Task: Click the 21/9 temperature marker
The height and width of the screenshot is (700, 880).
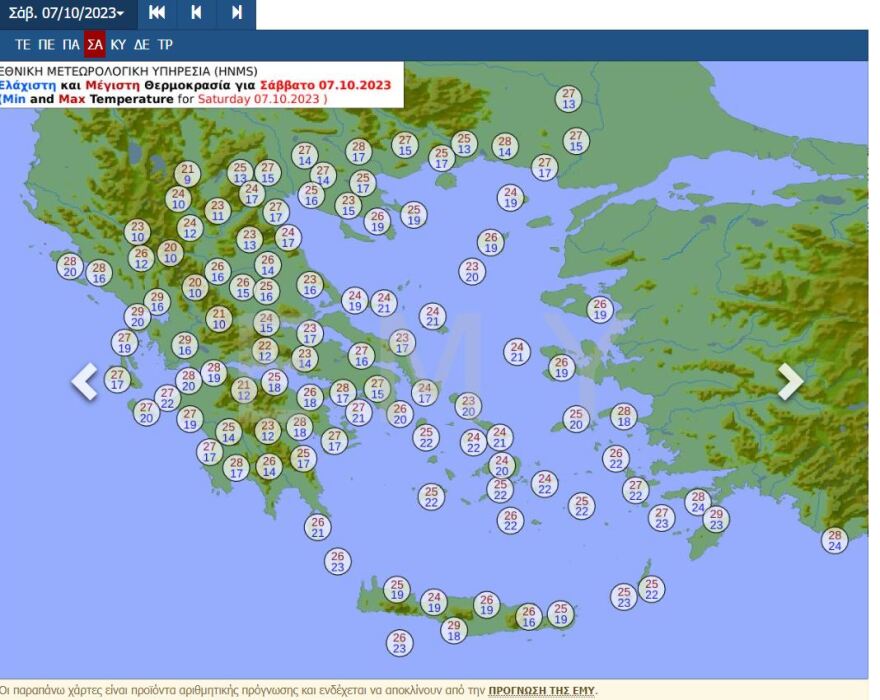Action: coord(187,174)
